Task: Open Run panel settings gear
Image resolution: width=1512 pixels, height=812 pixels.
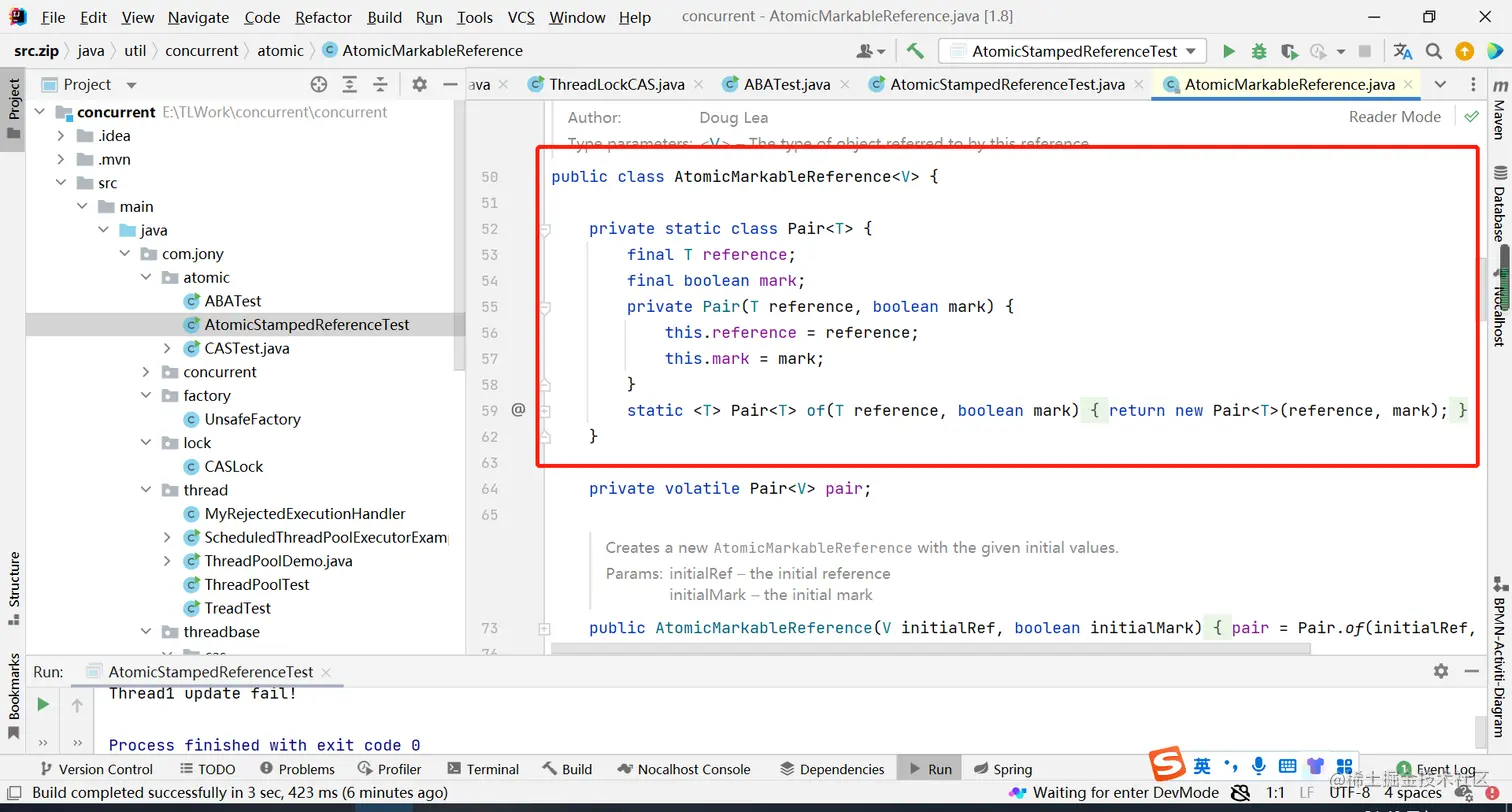Action: (x=1441, y=671)
